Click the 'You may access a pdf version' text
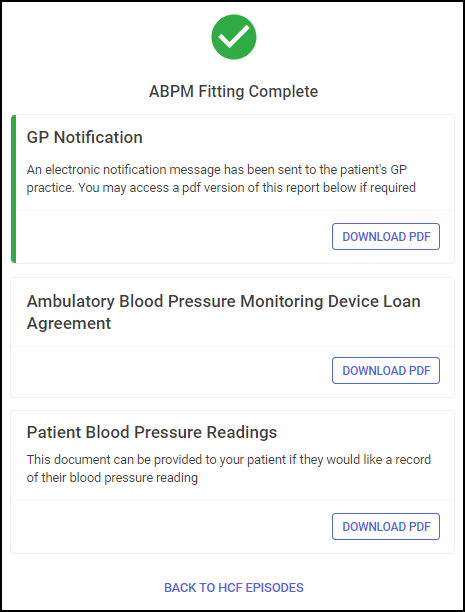This screenshot has height=612, width=465. point(247,188)
